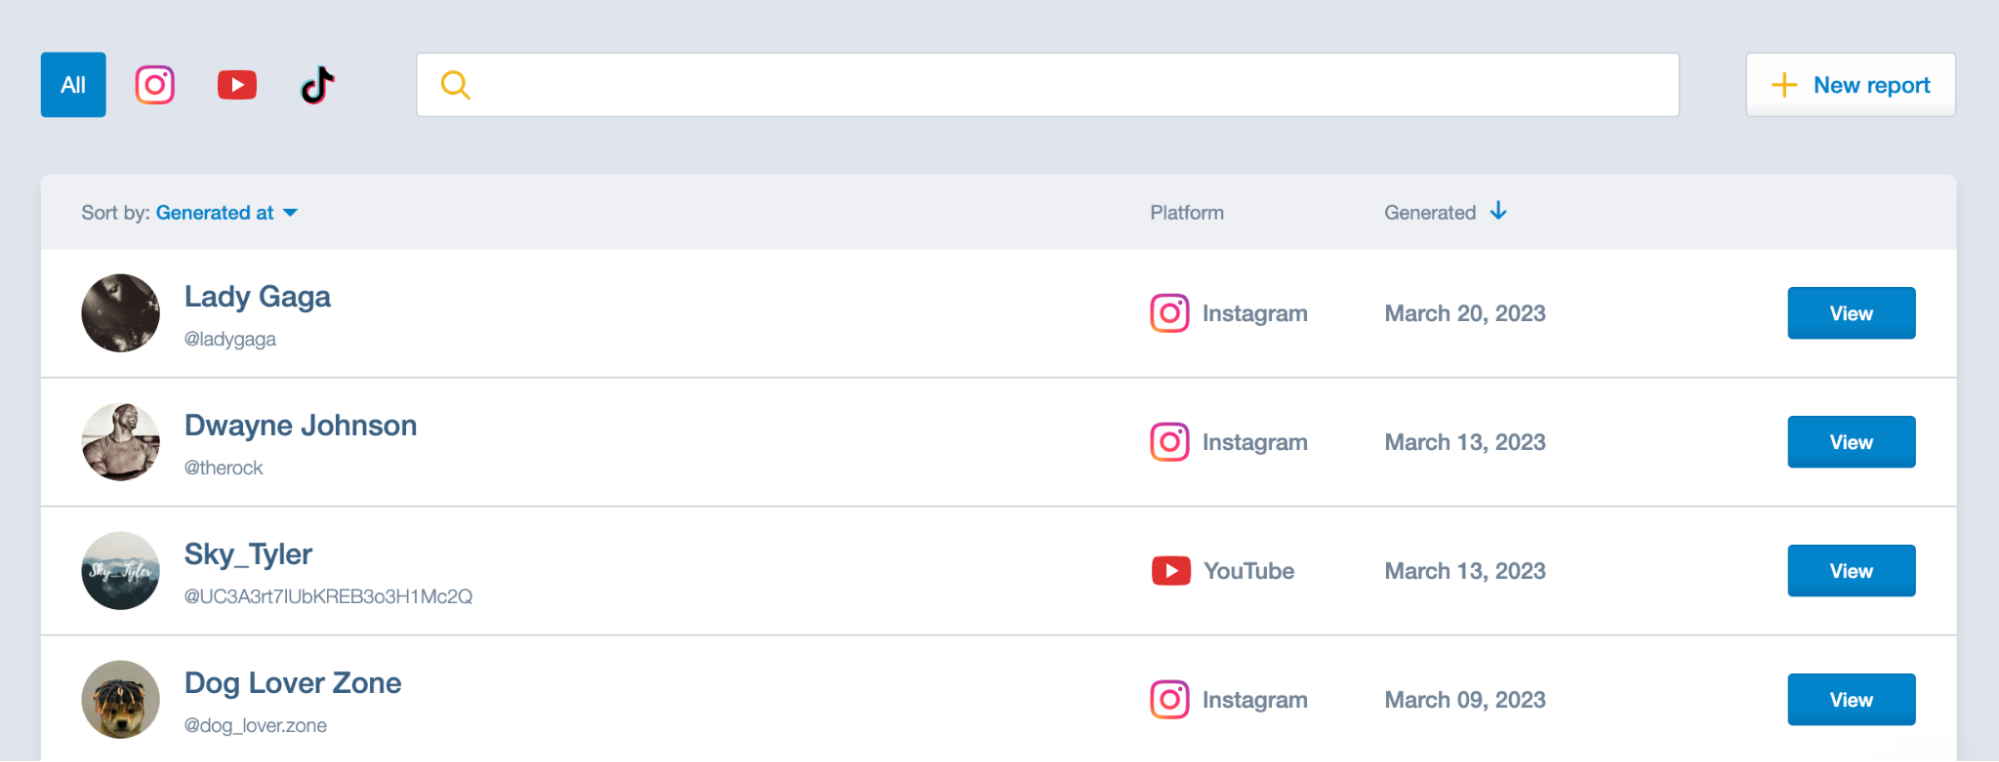Image resolution: width=1999 pixels, height=762 pixels.
Task: Click Lady Gaga's avatar thumbnail
Action: pos(120,313)
